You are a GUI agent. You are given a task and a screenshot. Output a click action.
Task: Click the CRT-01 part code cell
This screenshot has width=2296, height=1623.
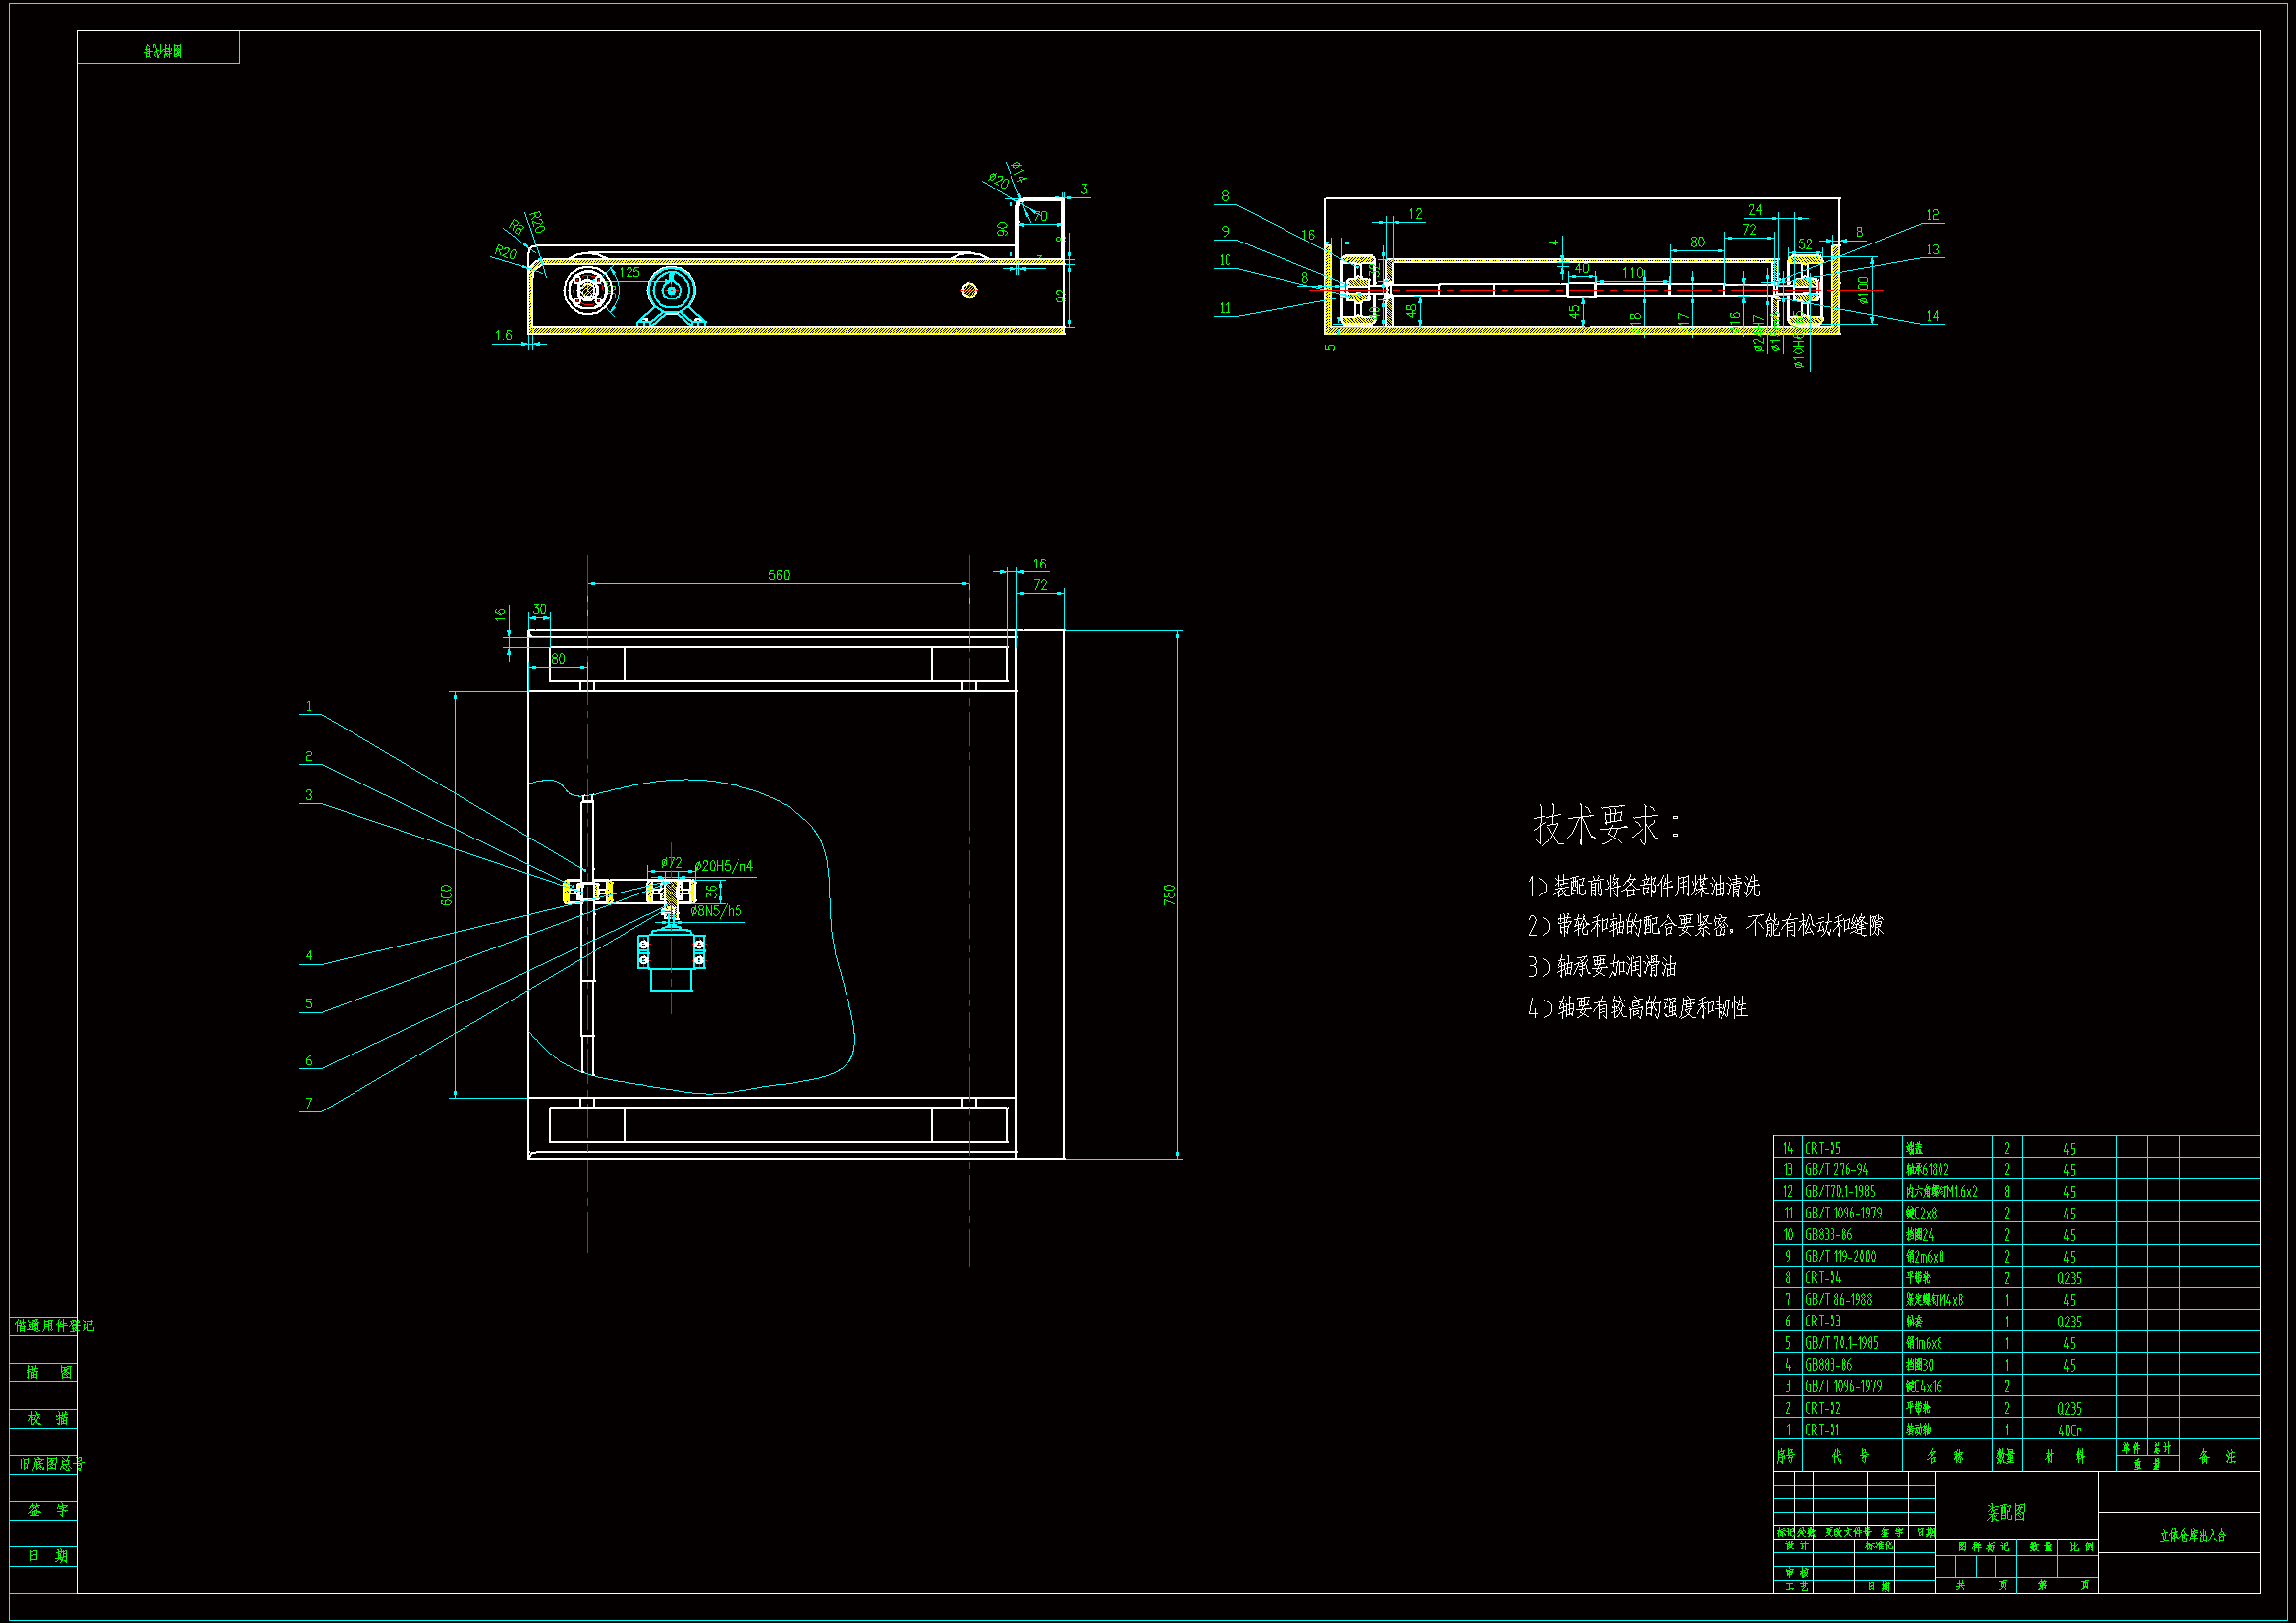tap(1822, 1430)
